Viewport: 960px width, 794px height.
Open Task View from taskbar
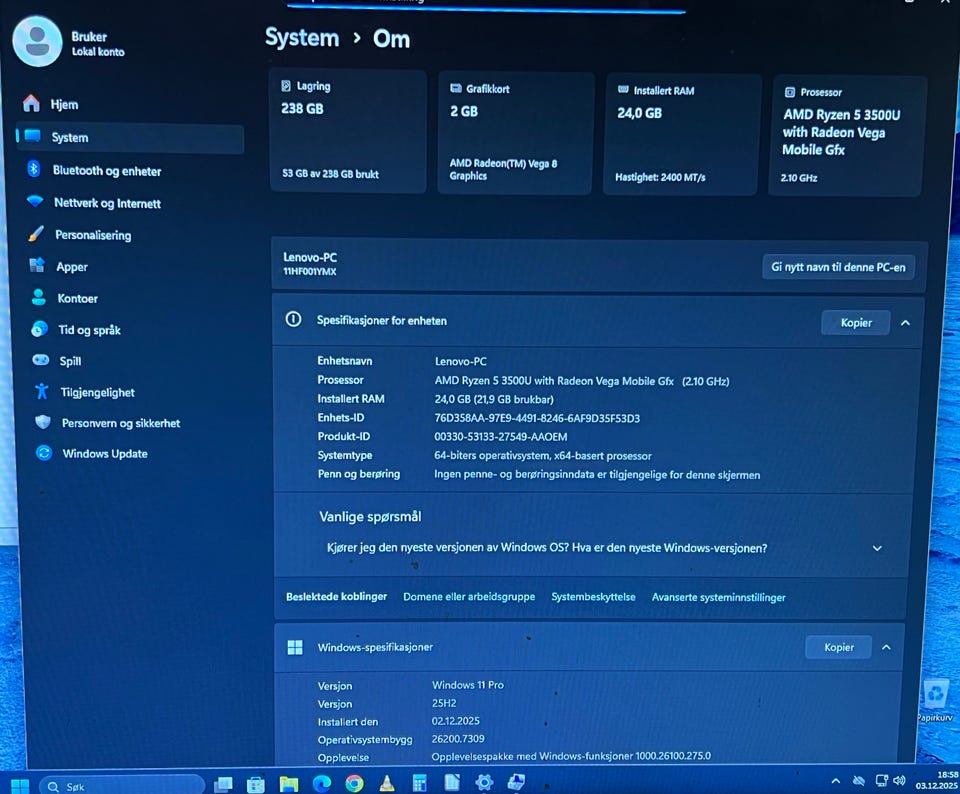coord(223,784)
